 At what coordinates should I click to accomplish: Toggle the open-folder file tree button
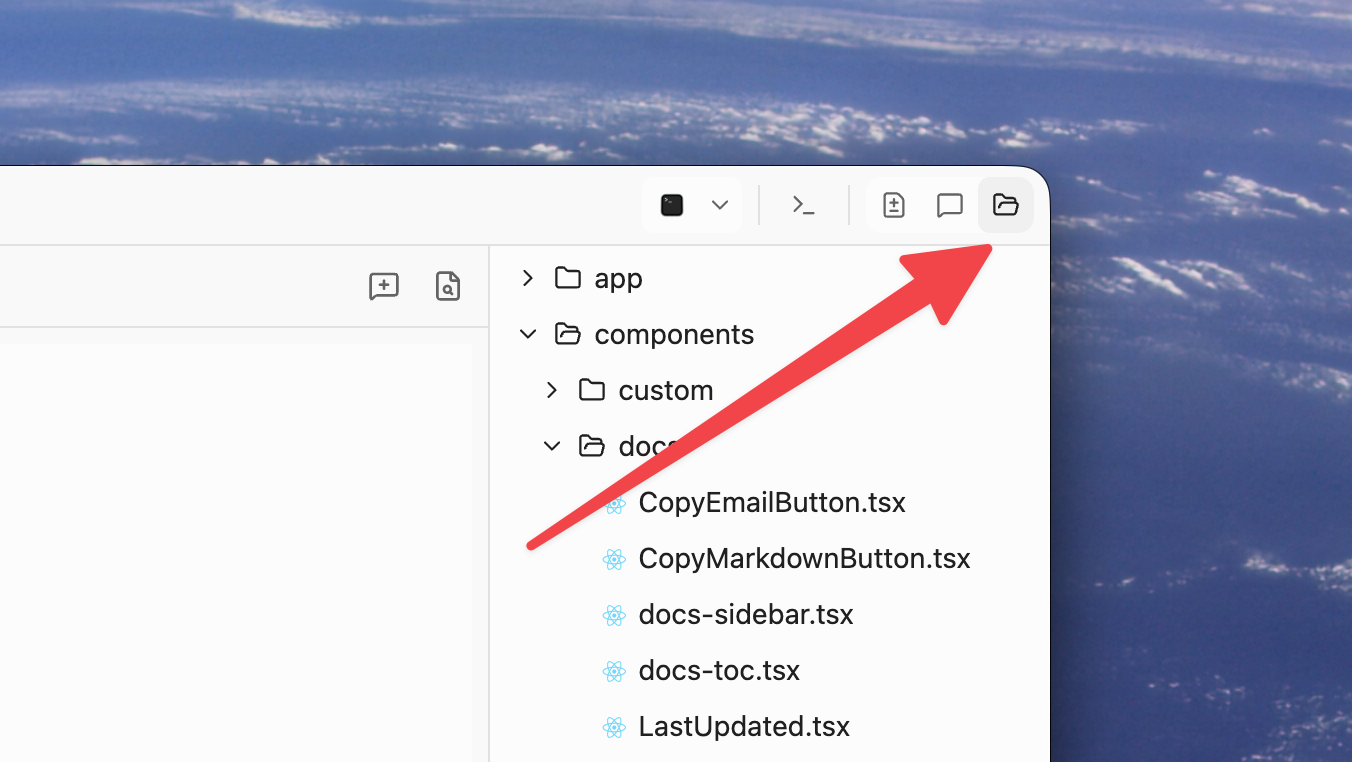(1005, 205)
